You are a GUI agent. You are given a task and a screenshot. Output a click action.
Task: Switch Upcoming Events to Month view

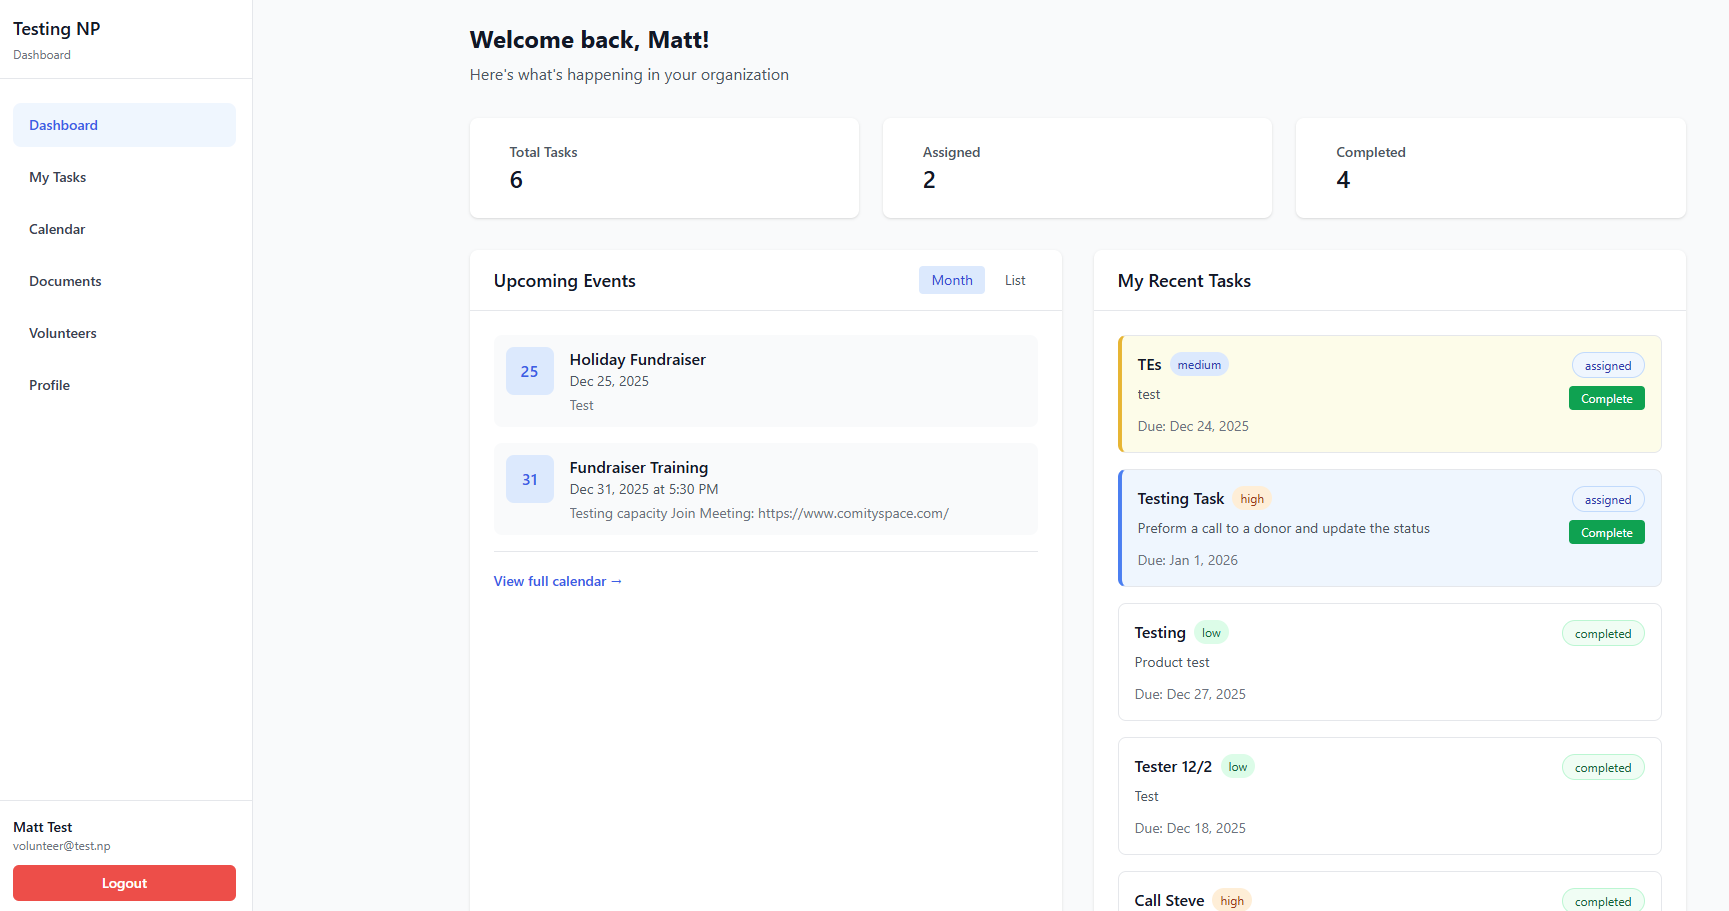pos(951,280)
